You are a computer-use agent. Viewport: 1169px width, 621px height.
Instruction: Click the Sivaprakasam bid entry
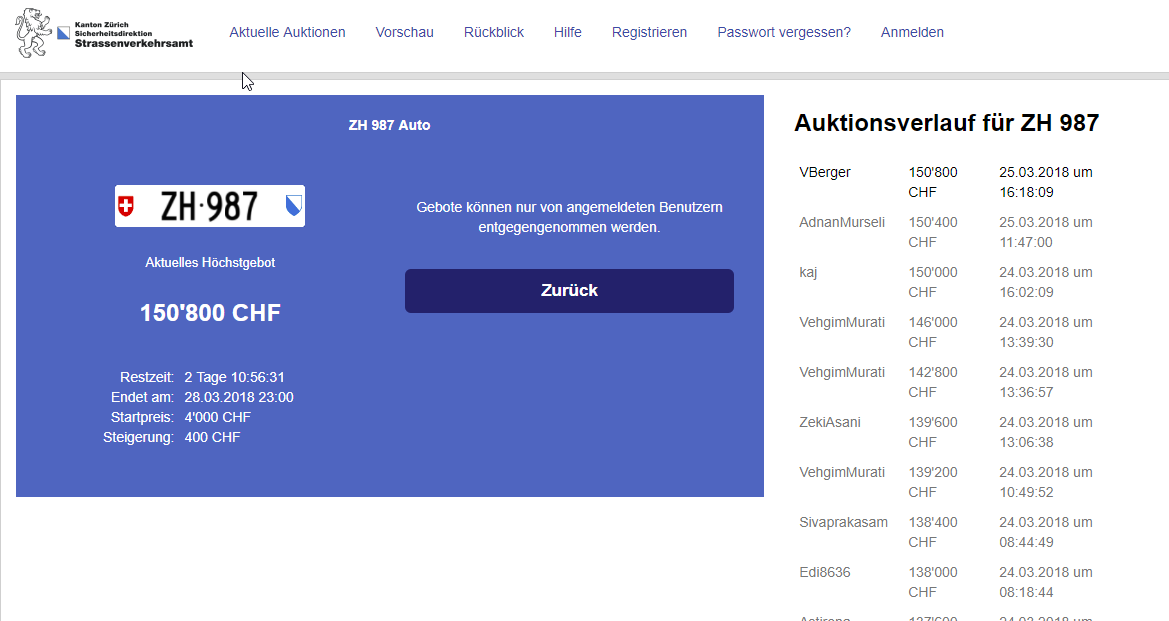click(843, 522)
